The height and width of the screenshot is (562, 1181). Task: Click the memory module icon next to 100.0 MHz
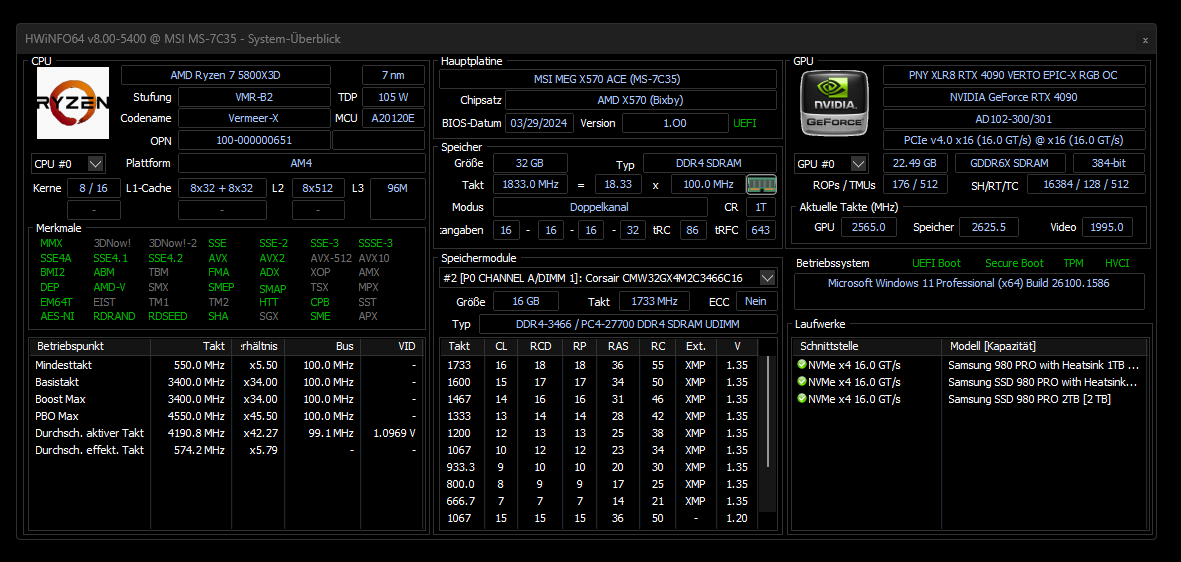(x=761, y=185)
